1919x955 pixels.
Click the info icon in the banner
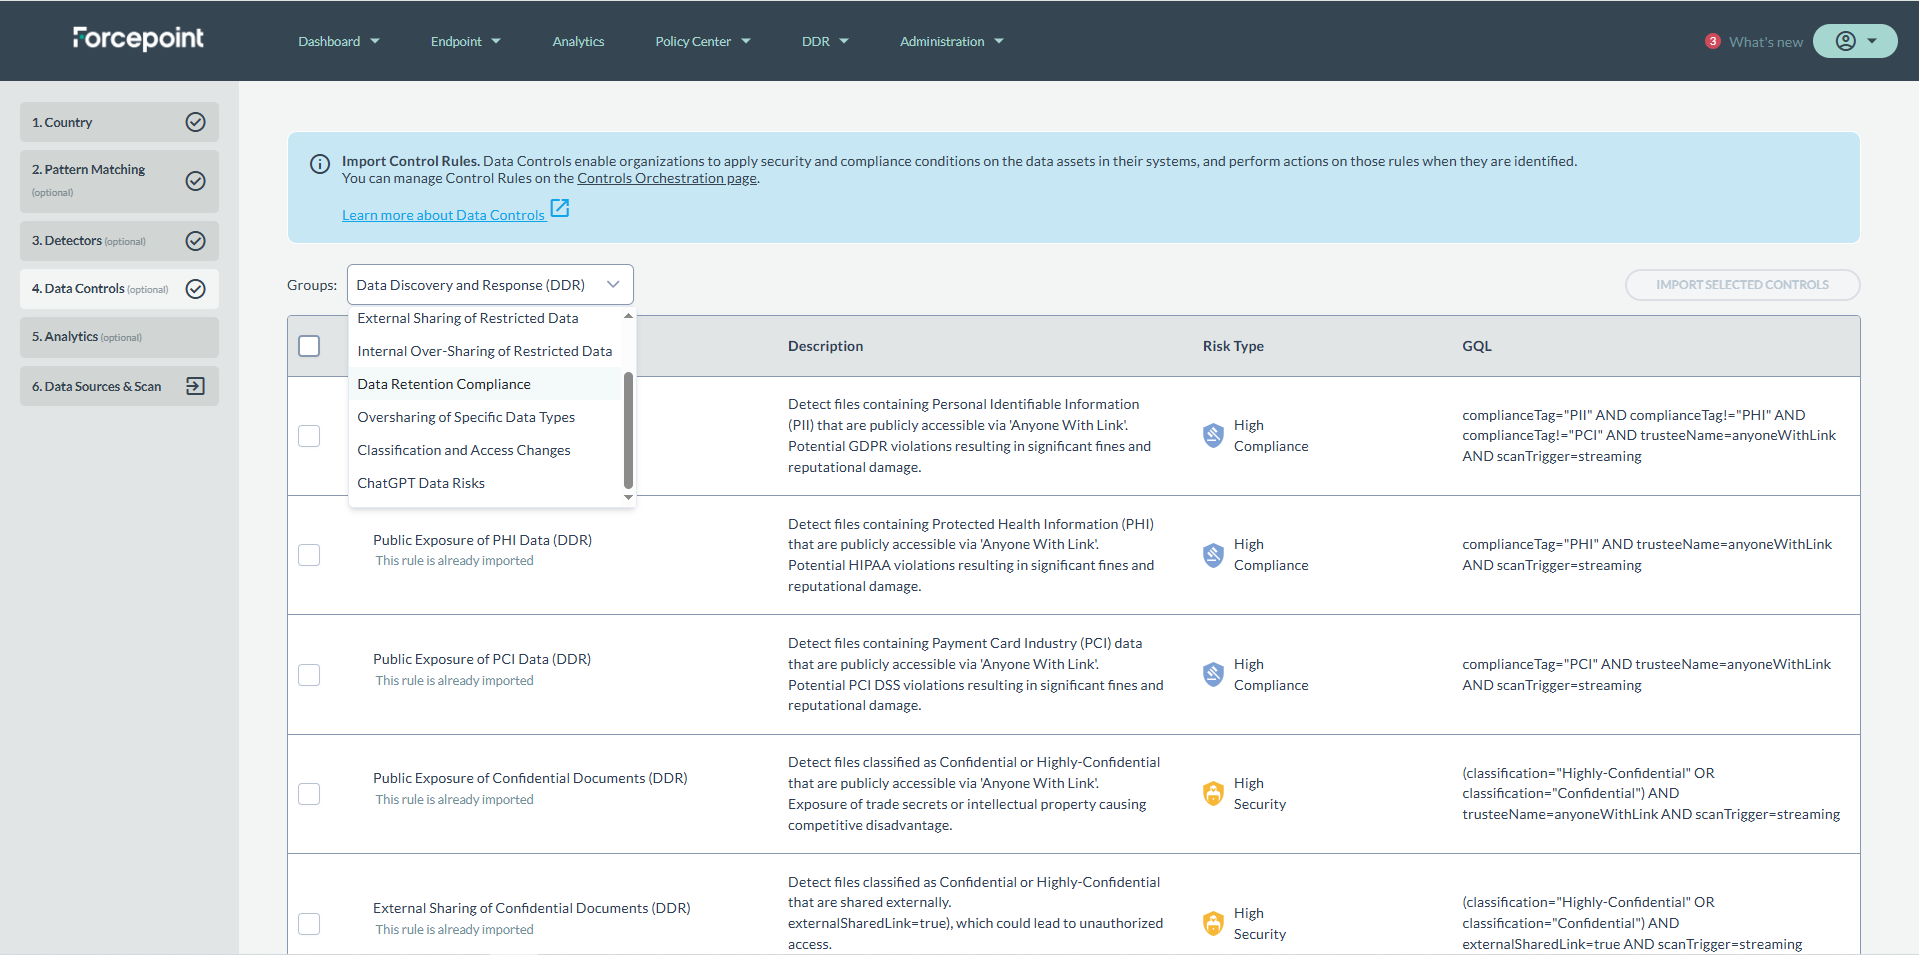[320, 164]
